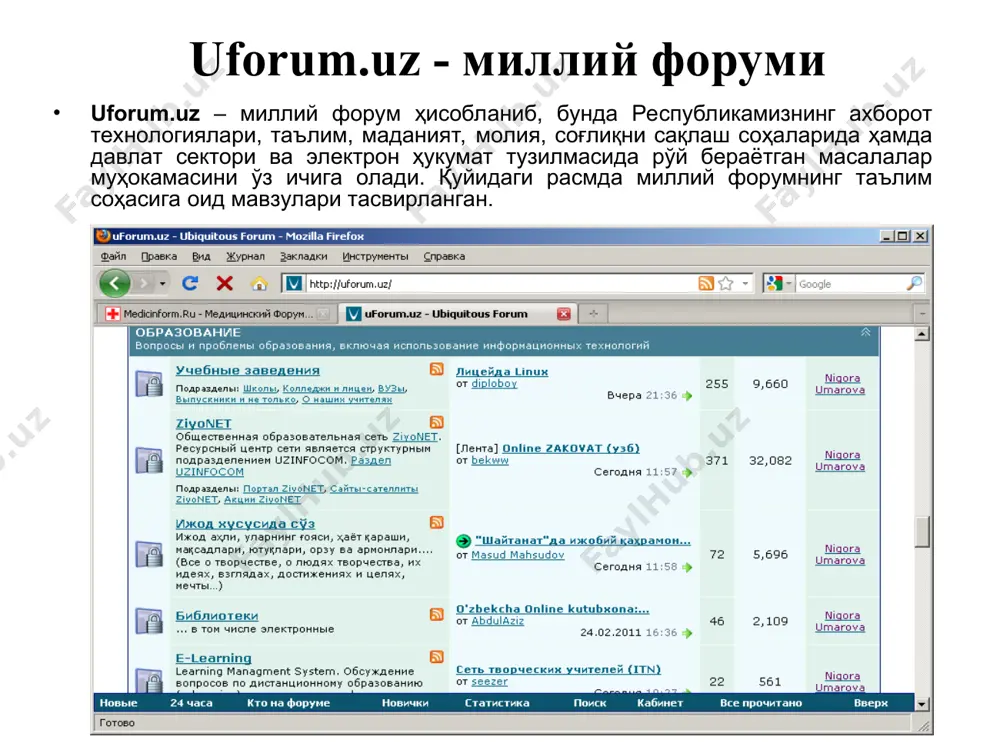
Task: Open the Школы subsection link
Action: point(260,388)
